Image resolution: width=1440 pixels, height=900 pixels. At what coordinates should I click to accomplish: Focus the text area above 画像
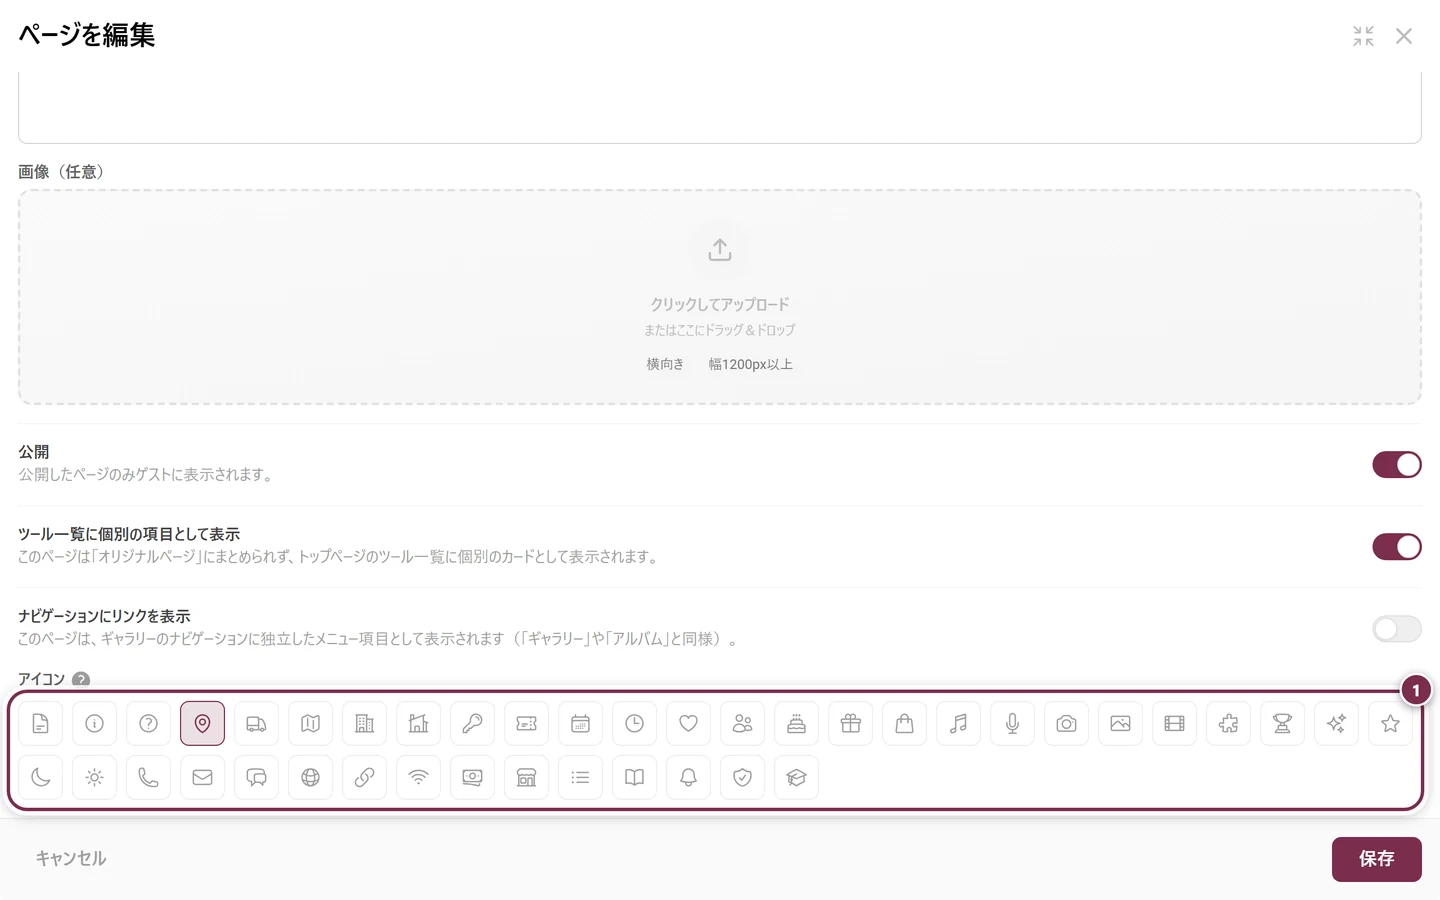(x=720, y=107)
